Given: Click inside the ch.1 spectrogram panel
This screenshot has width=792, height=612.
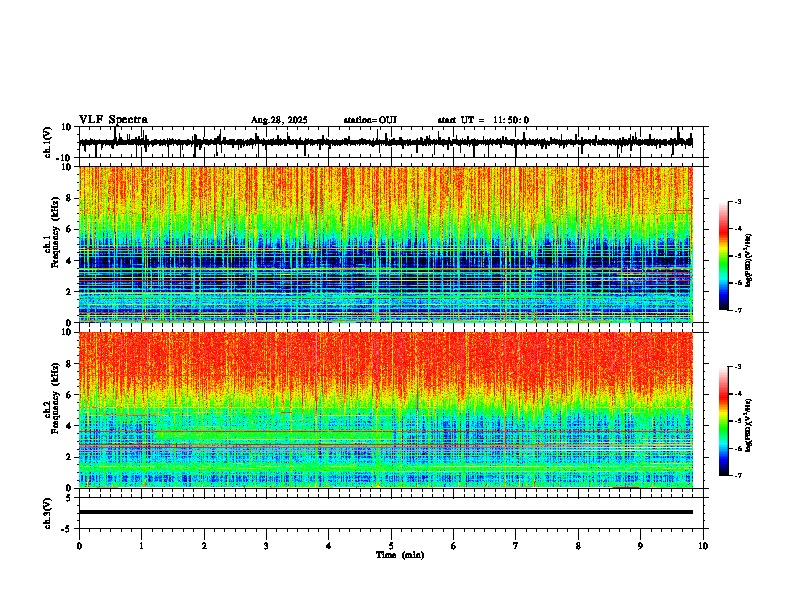Looking at the screenshot, I should click(386, 244).
